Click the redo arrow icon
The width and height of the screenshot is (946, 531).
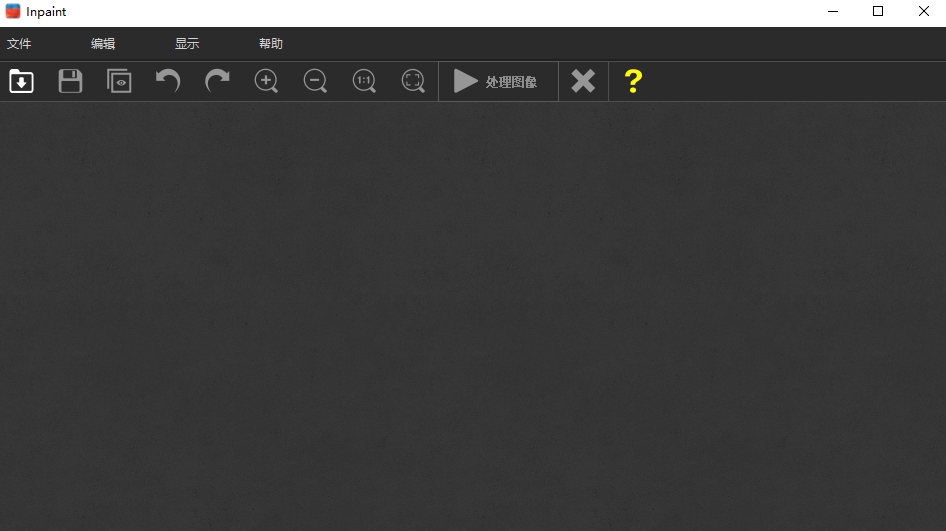[217, 81]
